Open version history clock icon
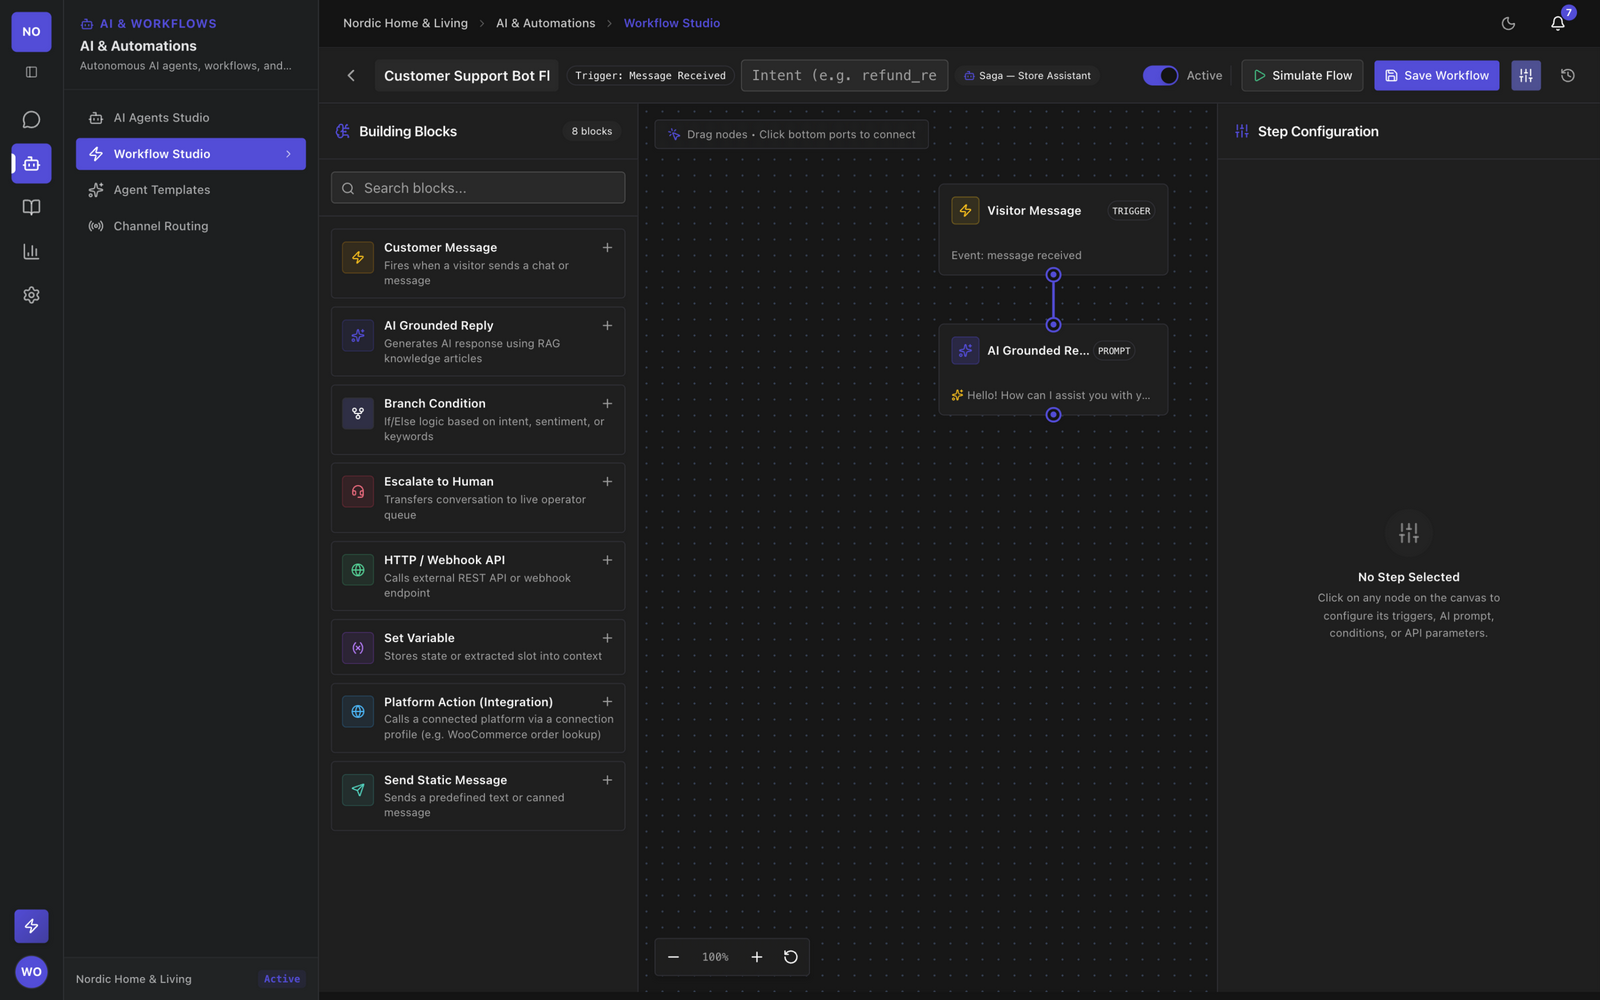This screenshot has width=1600, height=1000. pyautogui.click(x=1568, y=75)
